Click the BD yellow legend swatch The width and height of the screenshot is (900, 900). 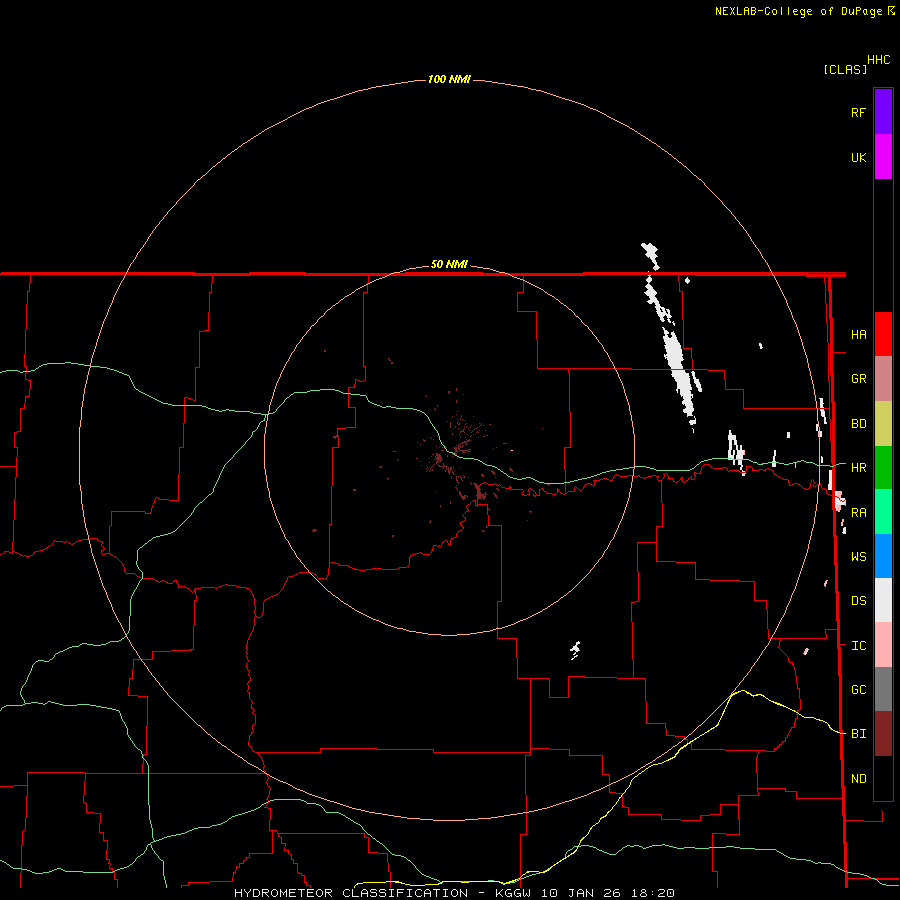883,424
